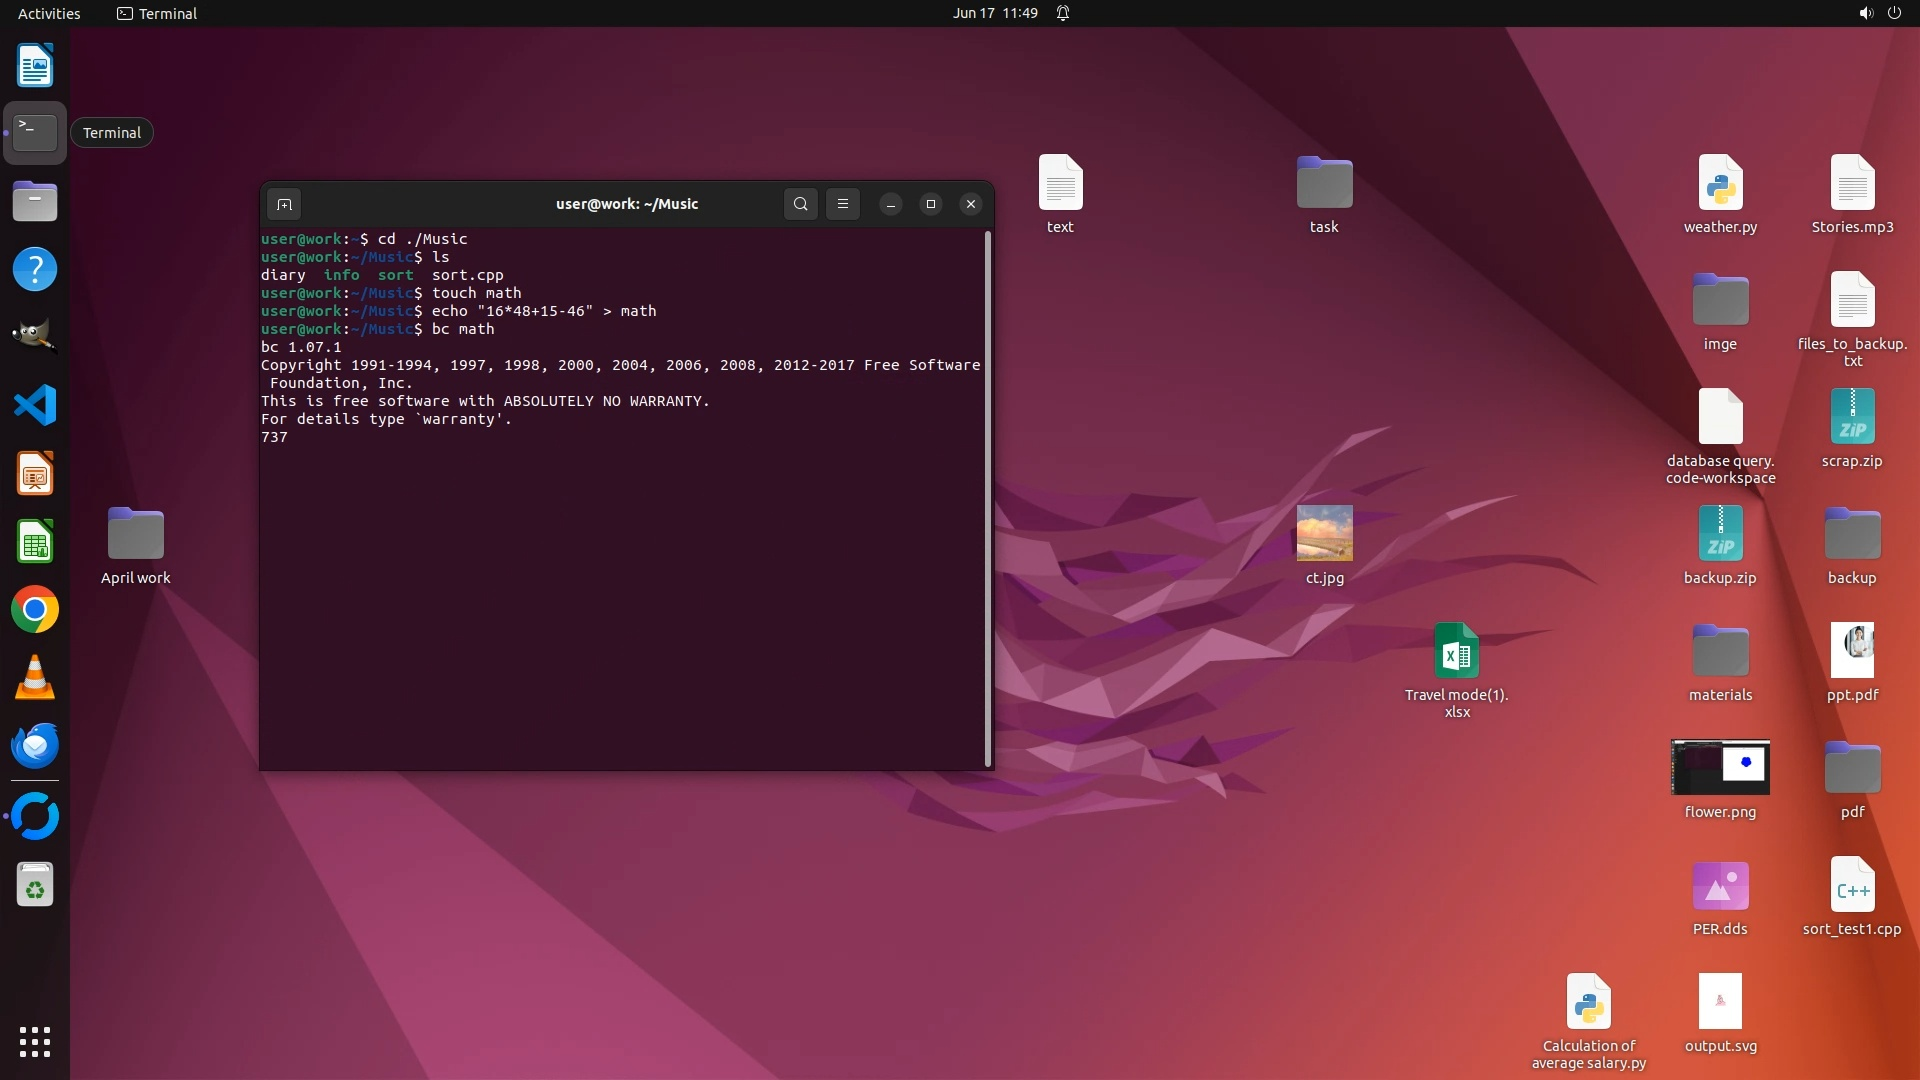The image size is (1920, 1080).
Task: Open Thunderbird mail from the dock
Action: (x=35, y=746)
